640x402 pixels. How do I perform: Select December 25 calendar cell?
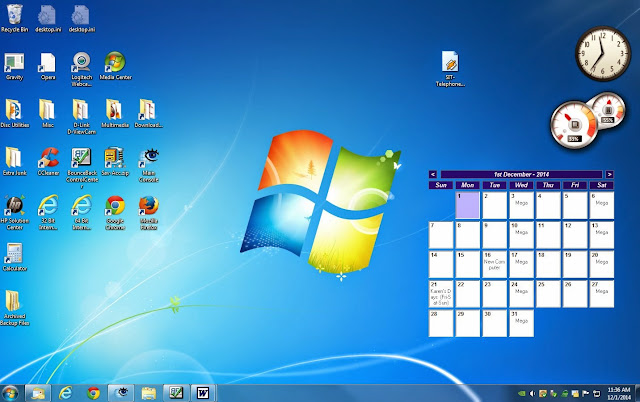point(548,294)
